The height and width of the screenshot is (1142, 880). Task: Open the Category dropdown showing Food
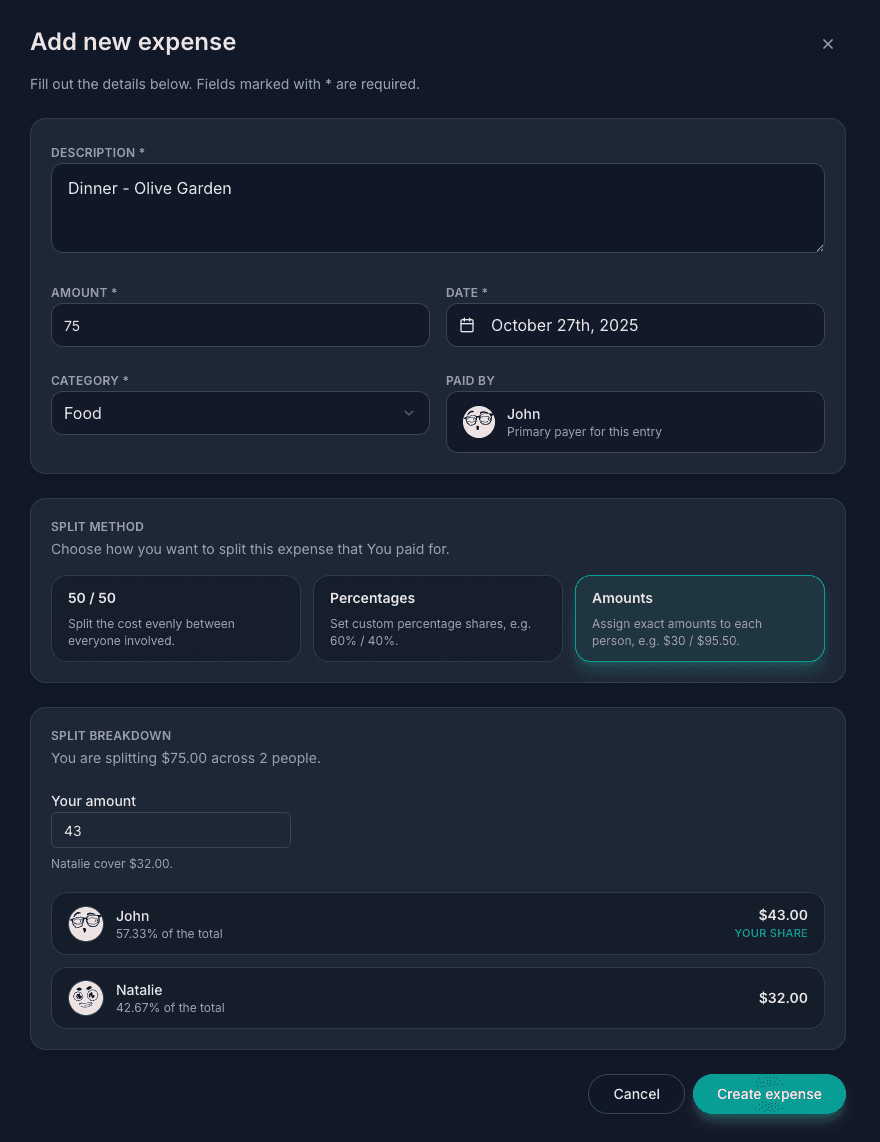[x=240, y=413]
